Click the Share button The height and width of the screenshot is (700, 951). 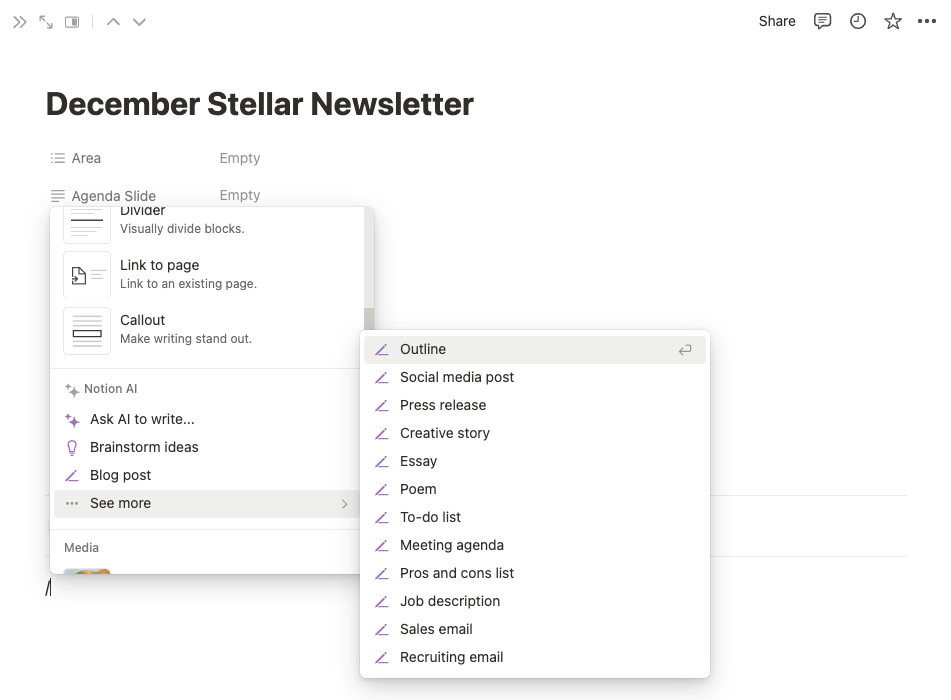coord(777,22)
